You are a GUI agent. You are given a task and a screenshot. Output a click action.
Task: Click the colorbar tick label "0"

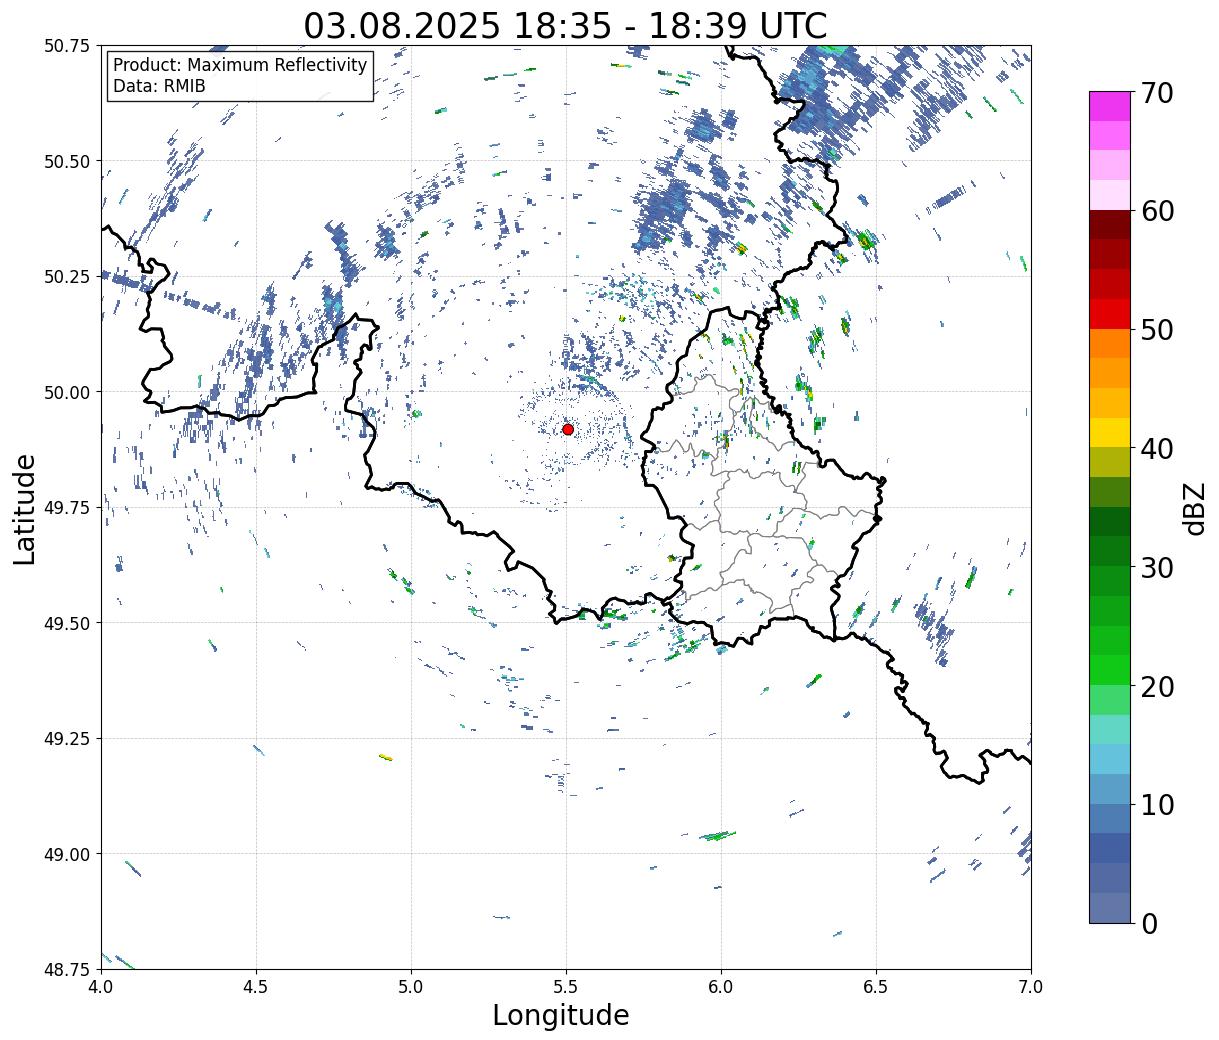coord(1148,924)
